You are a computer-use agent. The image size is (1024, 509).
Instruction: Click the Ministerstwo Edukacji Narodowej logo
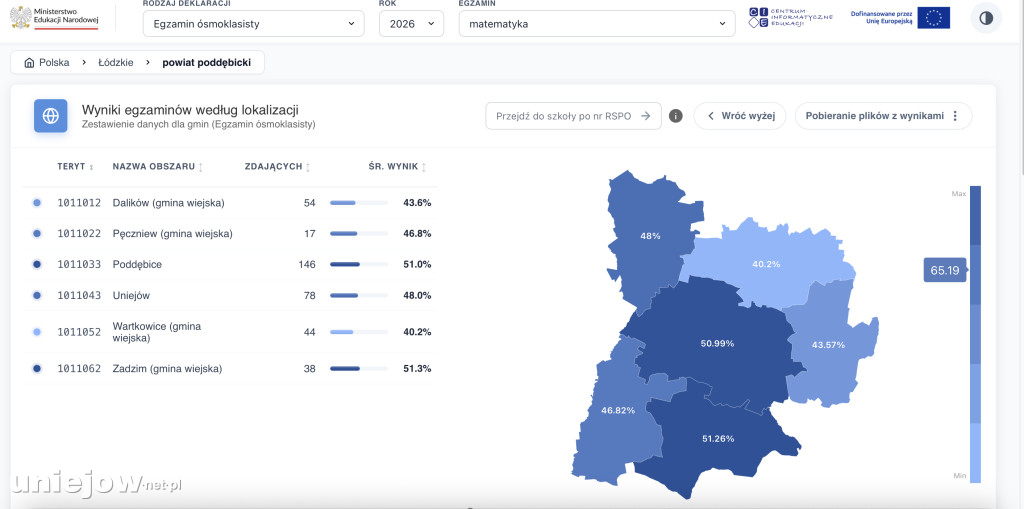tap(55, 17)
